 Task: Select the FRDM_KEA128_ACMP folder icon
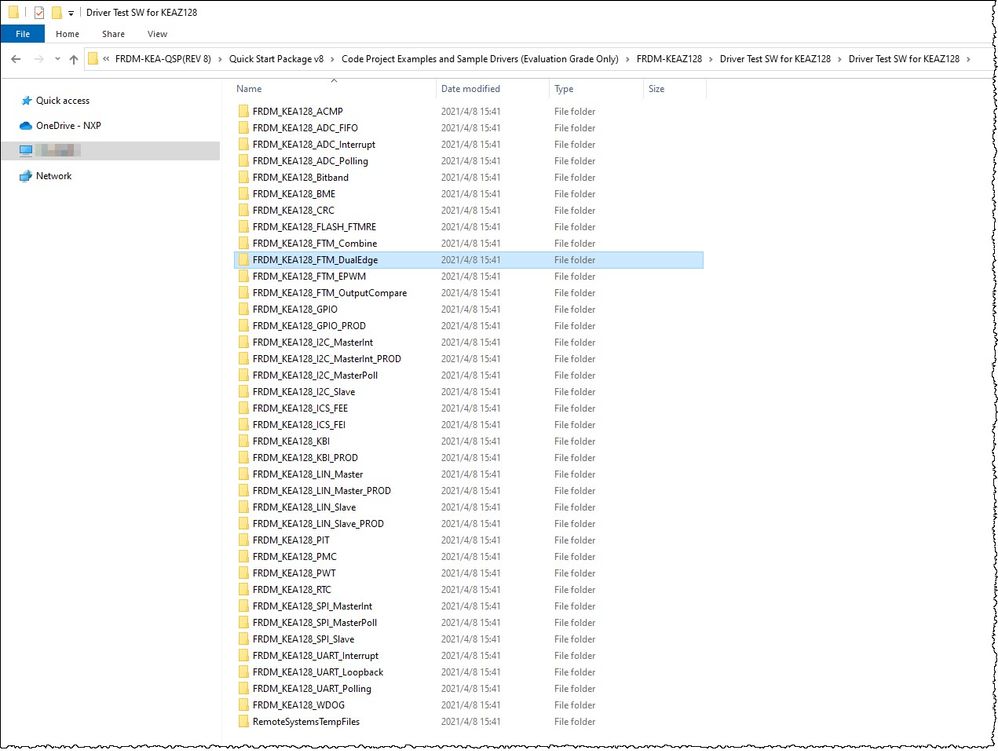(x=244, y=111)
